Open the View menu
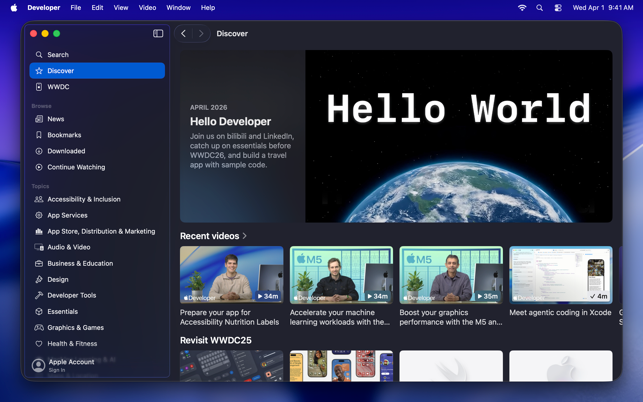 click(x=121, y=8)
